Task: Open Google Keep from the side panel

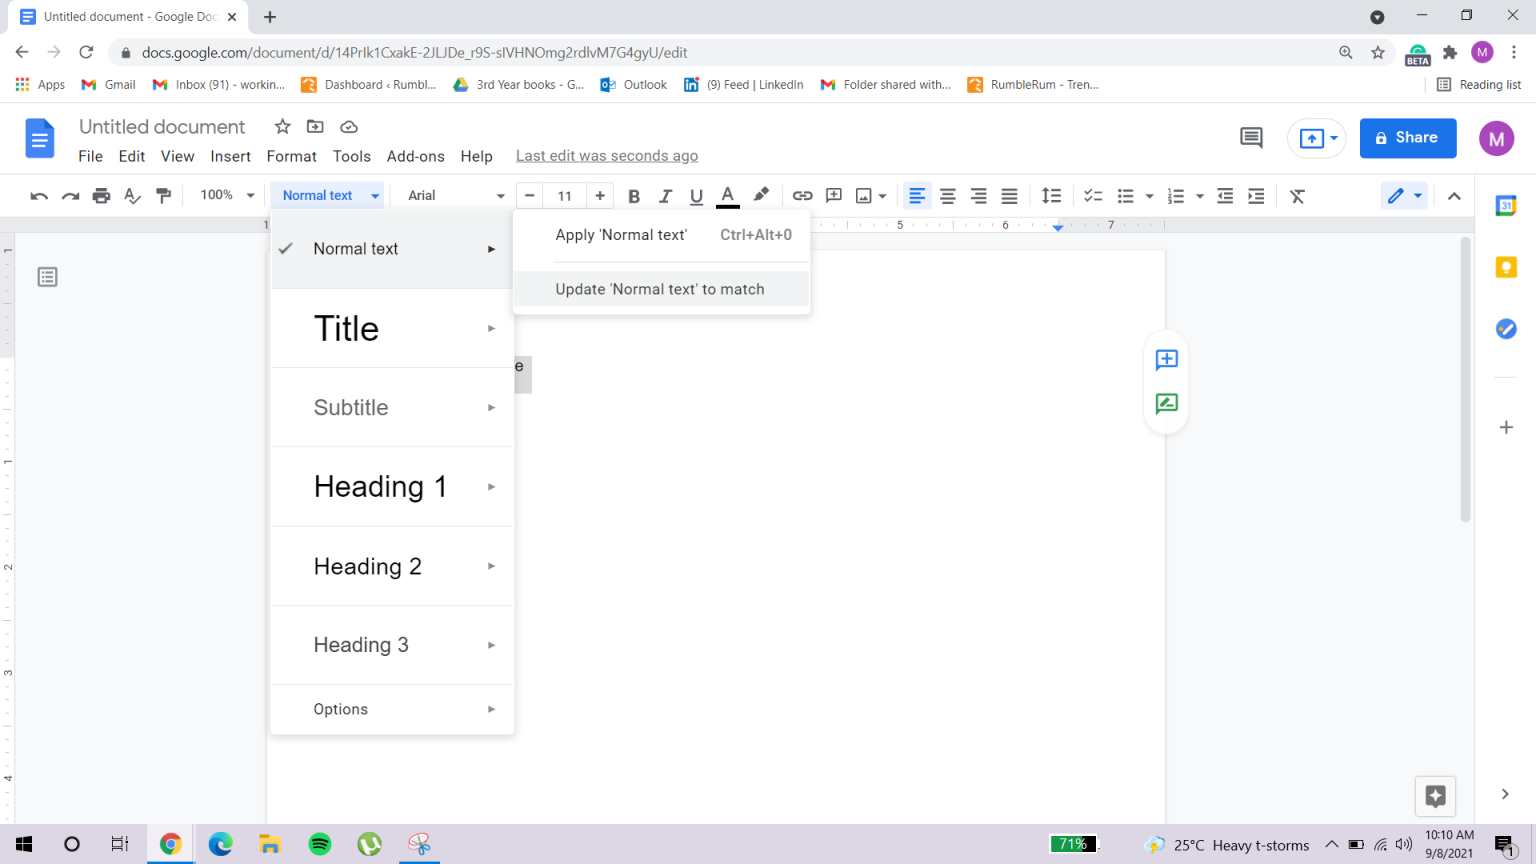Action: pos(1506,267)
